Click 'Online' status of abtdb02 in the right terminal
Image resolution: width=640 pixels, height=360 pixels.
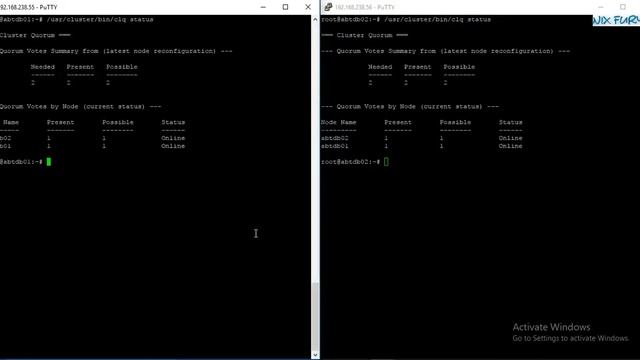click(510, 138)
